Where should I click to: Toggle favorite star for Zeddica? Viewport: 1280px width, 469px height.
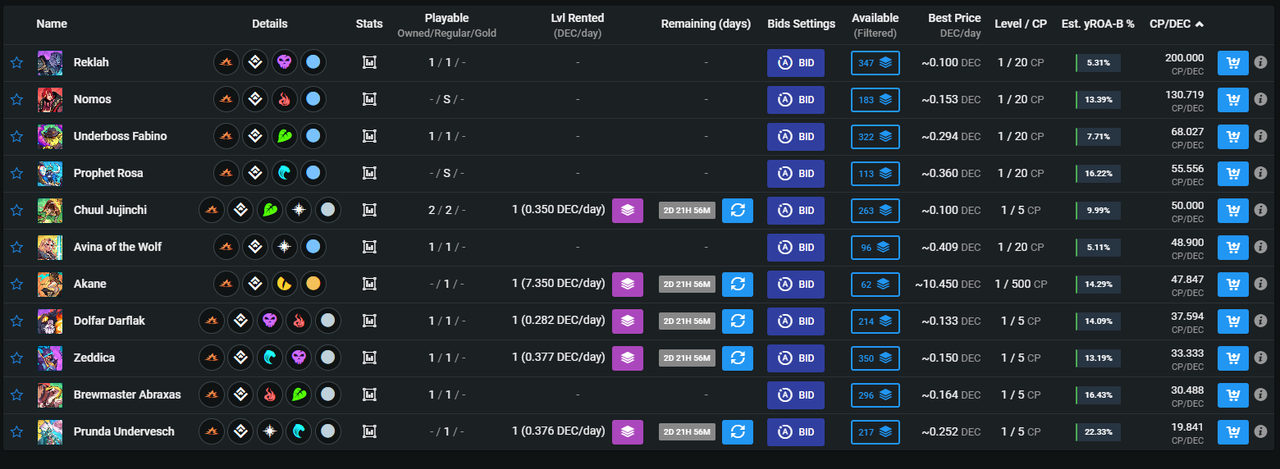[16, 359]
